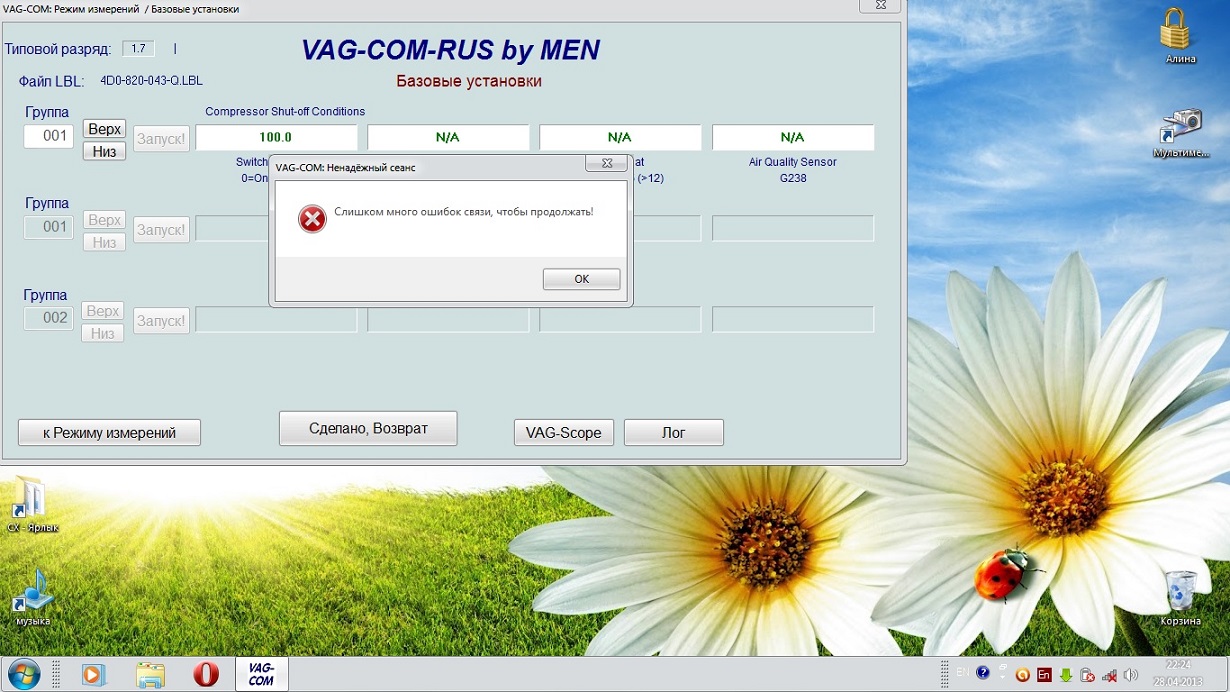The width and height of the screenshot is (1230, 692).
Task: Click Низ next to first Группа 001
Action: pyautogui.click(x=104, y=151)
